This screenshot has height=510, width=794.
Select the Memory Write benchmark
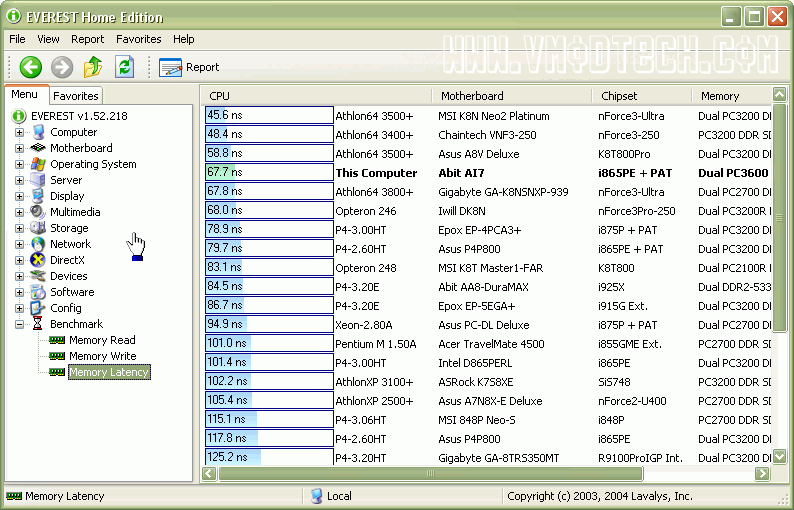coord(103,356)
